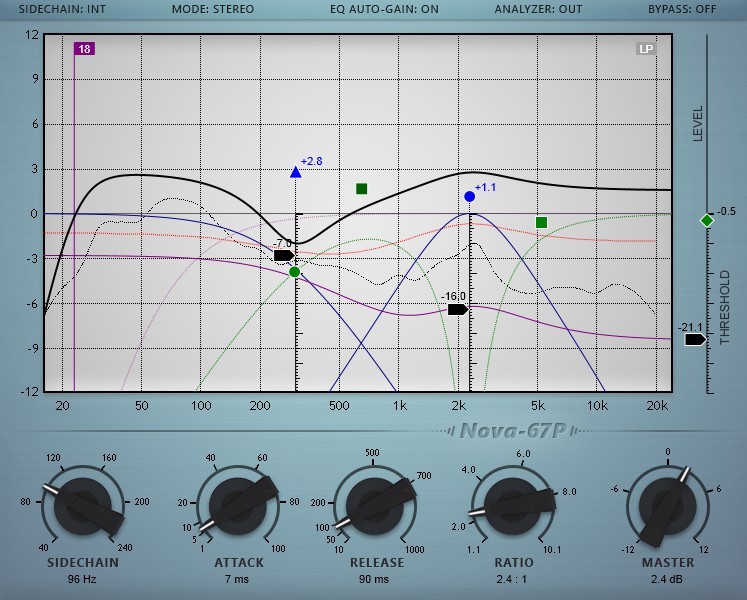Toggle the Bypass OFF switch
The height and width of the screenshot is (600, 747).
tap(682, 9)
